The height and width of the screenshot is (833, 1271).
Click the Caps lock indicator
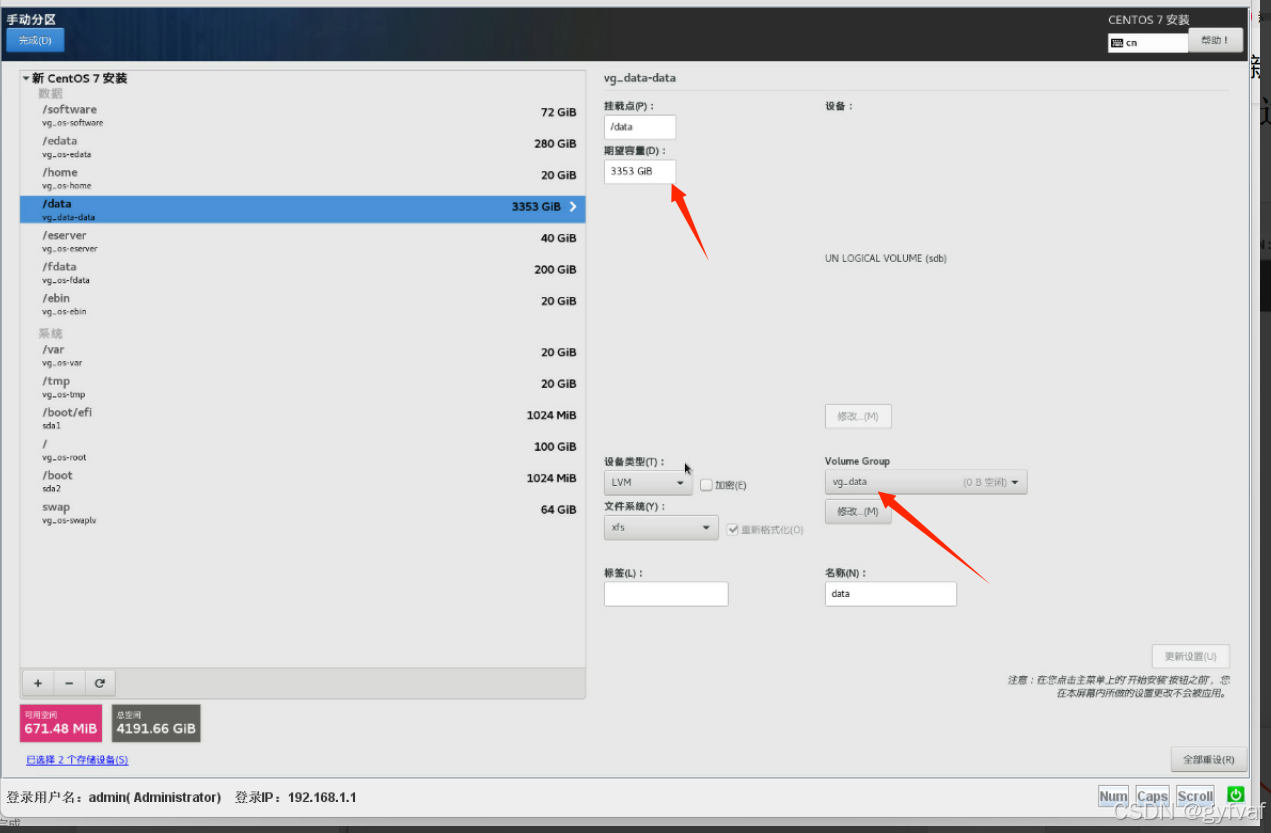(x=1152, y=796)
